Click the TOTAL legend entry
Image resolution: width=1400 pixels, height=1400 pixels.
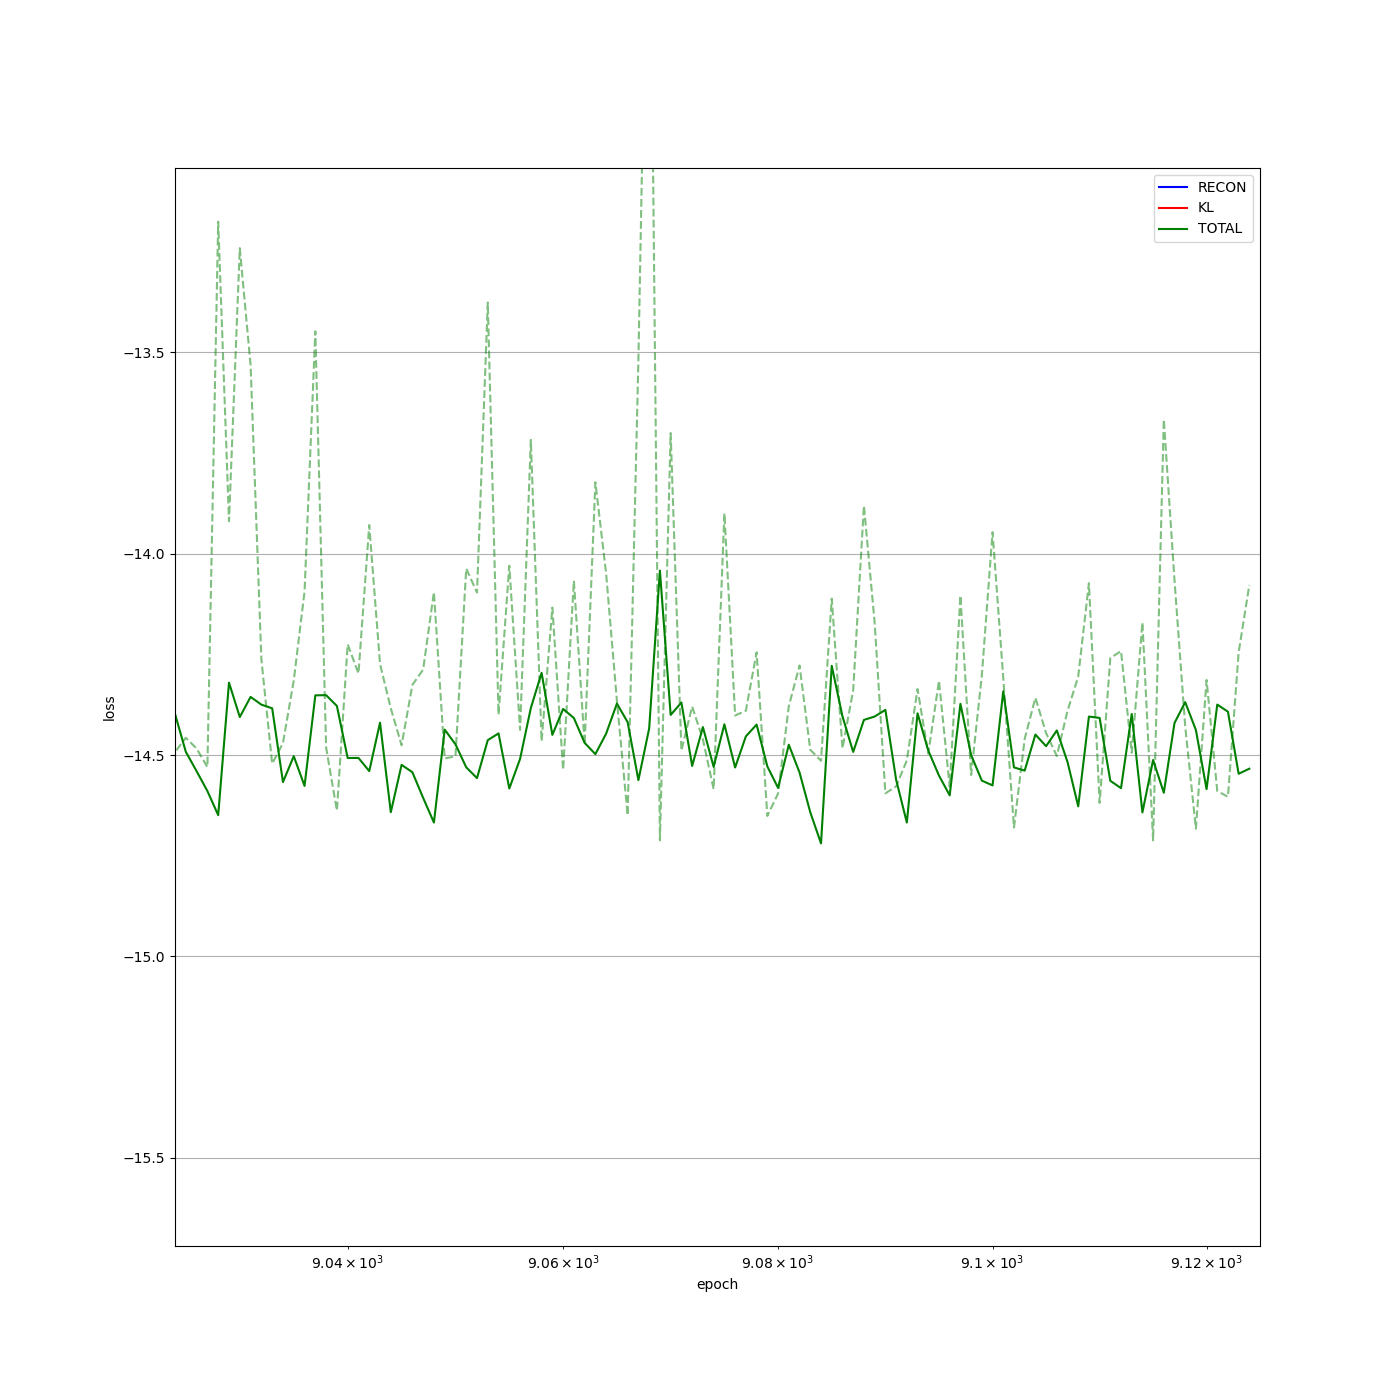[1200, 228]
